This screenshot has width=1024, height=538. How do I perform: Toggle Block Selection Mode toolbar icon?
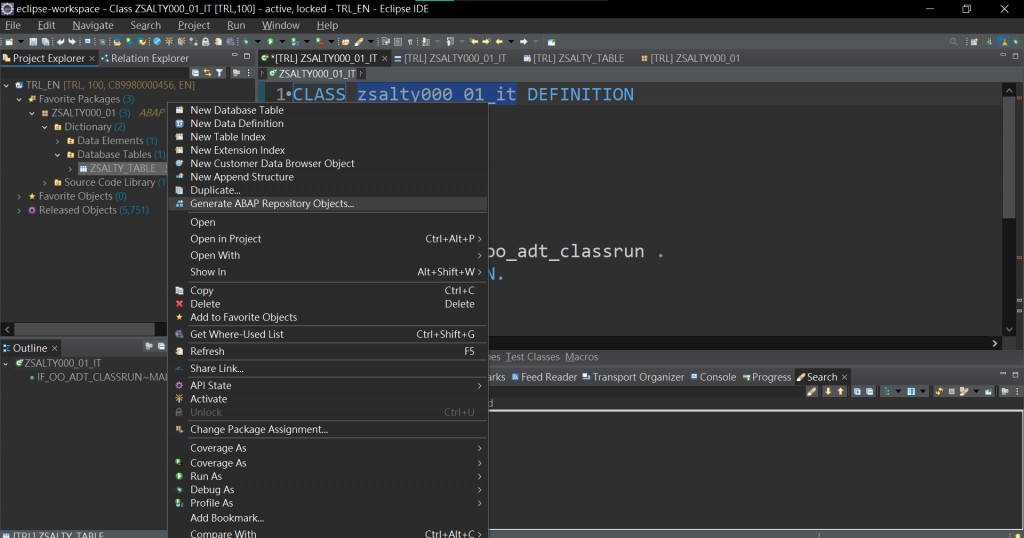coord(398,42)
